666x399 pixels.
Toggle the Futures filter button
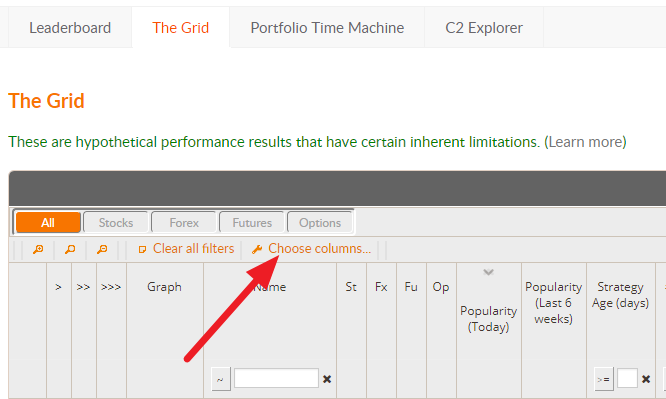click(252, 223)
